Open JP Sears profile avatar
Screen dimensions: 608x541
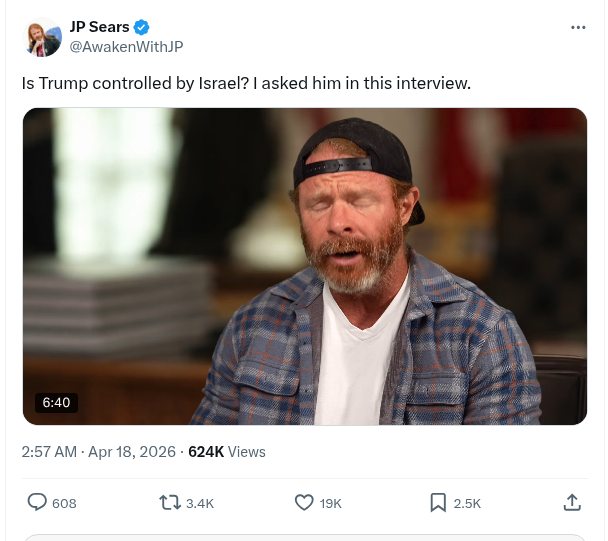[42, 37]
